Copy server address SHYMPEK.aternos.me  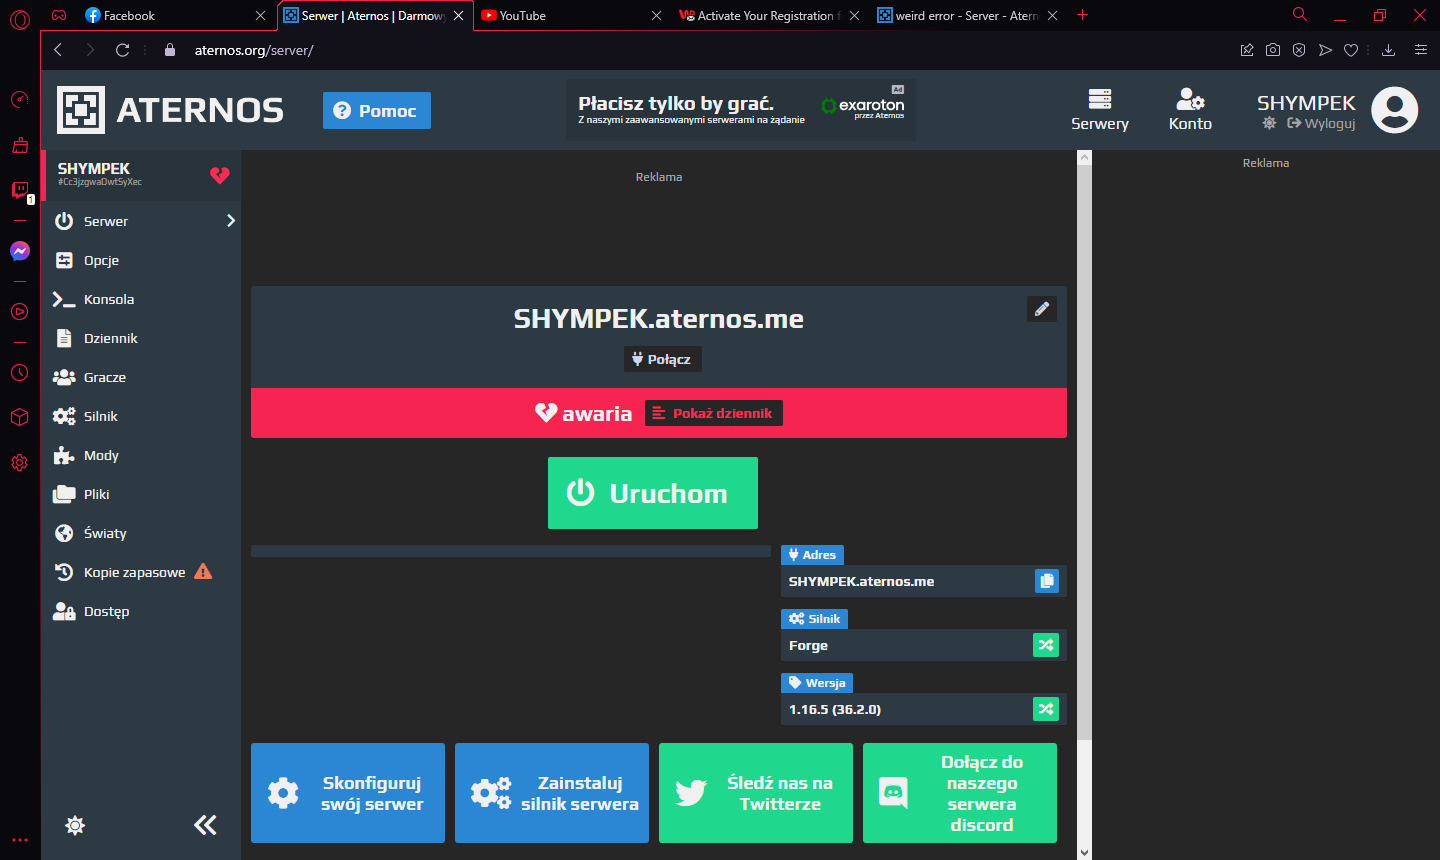coord(1046,581)
